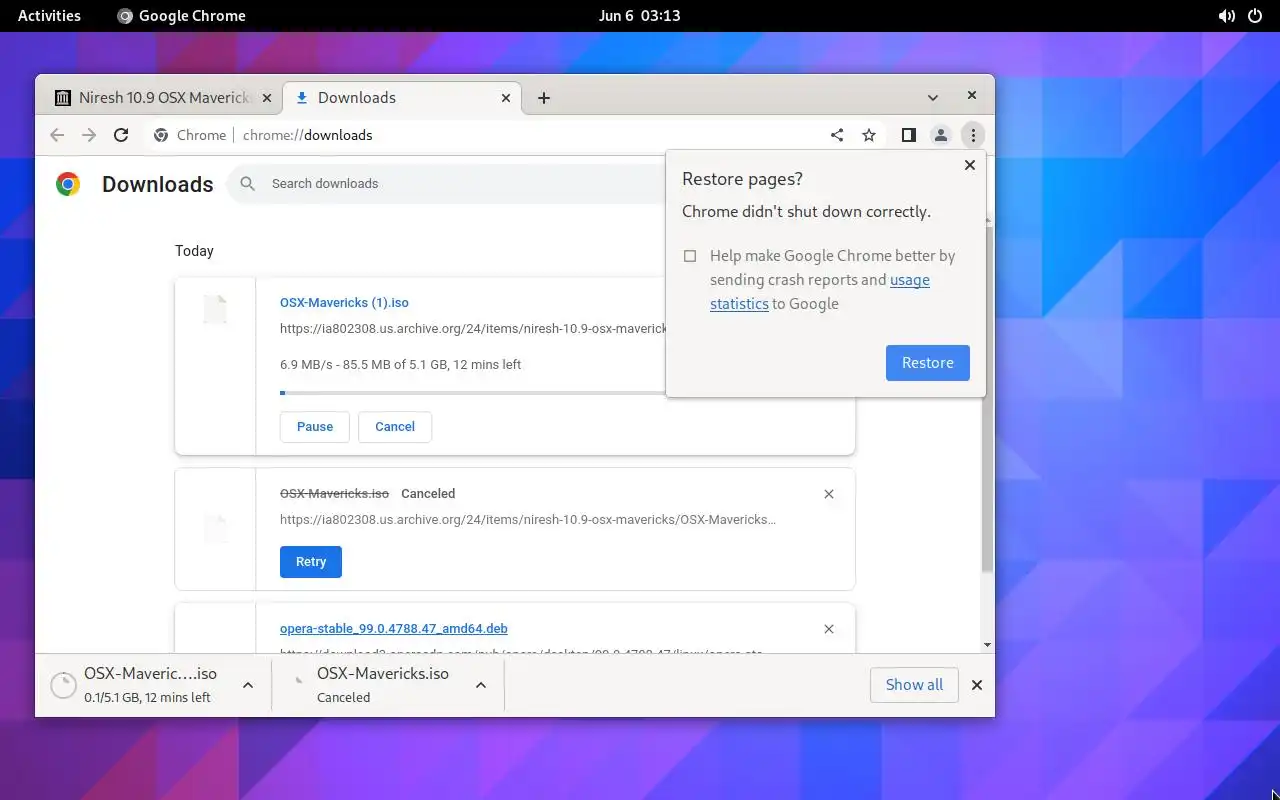Retry the canceled OSX-Mavericks.iso download
1280x800 pixels.
[x=311, y=562]
